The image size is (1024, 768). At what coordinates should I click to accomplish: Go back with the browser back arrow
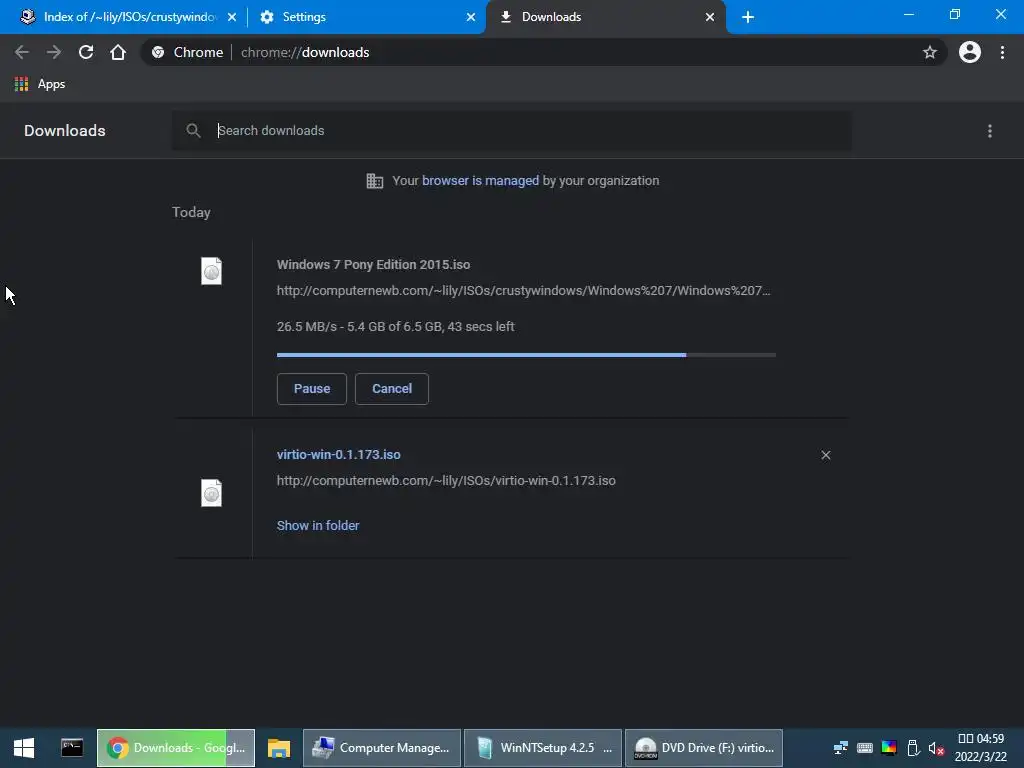(x=22, y=52)
